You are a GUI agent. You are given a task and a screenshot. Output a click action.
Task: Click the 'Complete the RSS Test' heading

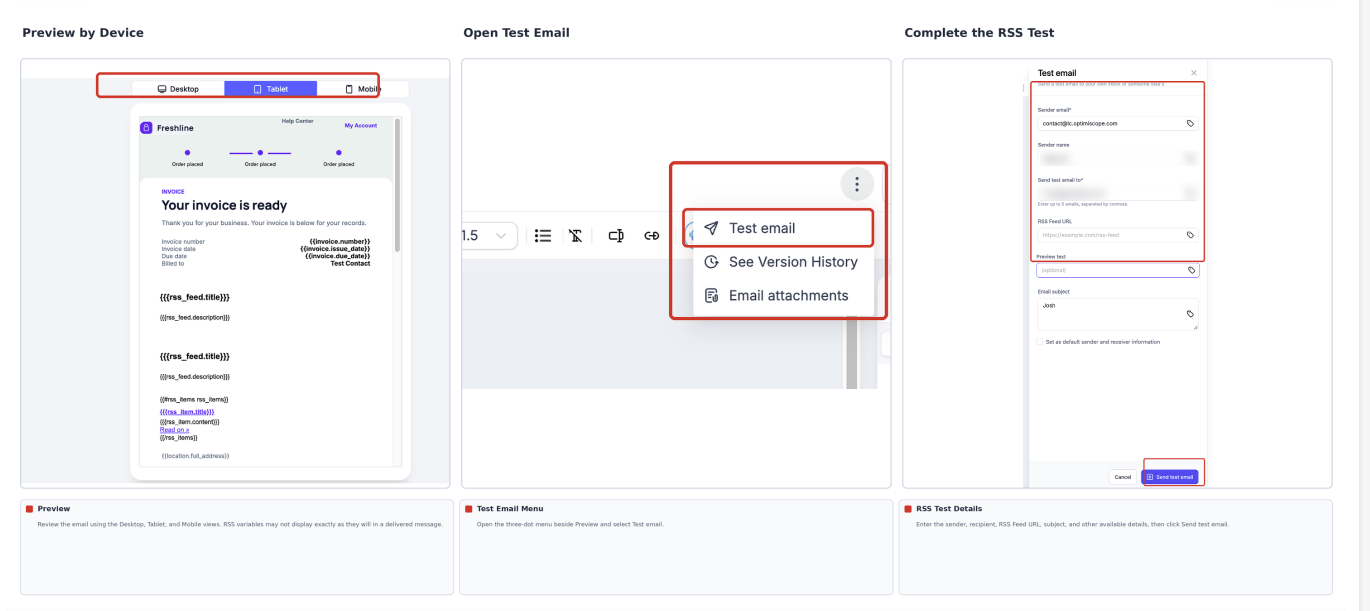coord(979,33)
